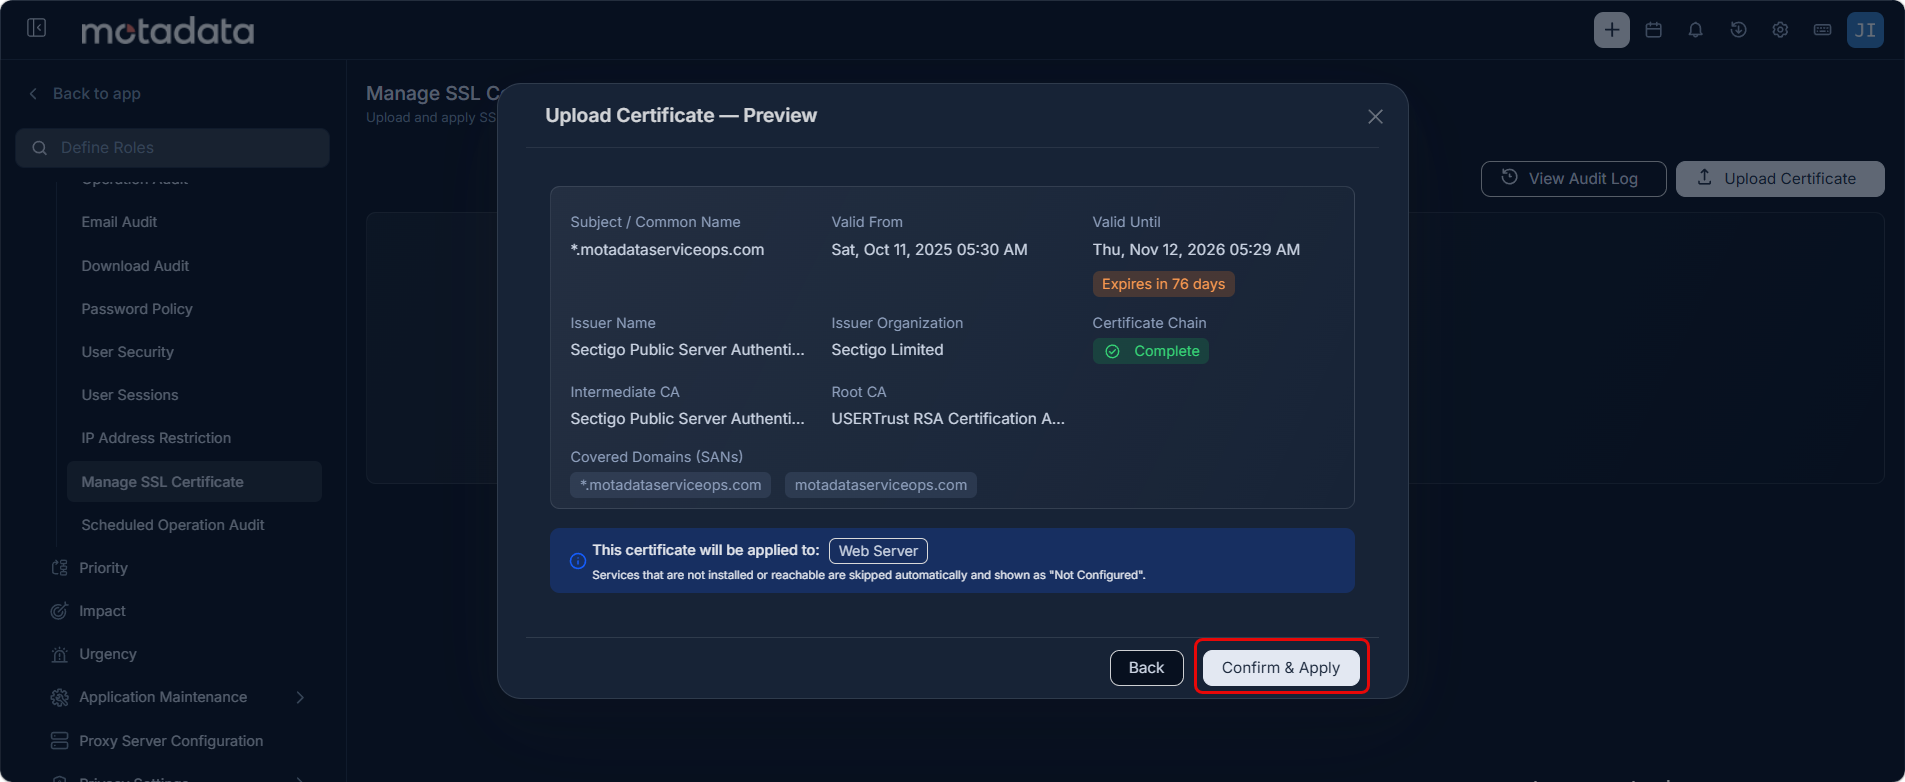Open the keyboard shortcuts icon
The height and width of the screenshot is (782, 1905).
coord(1823,30)
